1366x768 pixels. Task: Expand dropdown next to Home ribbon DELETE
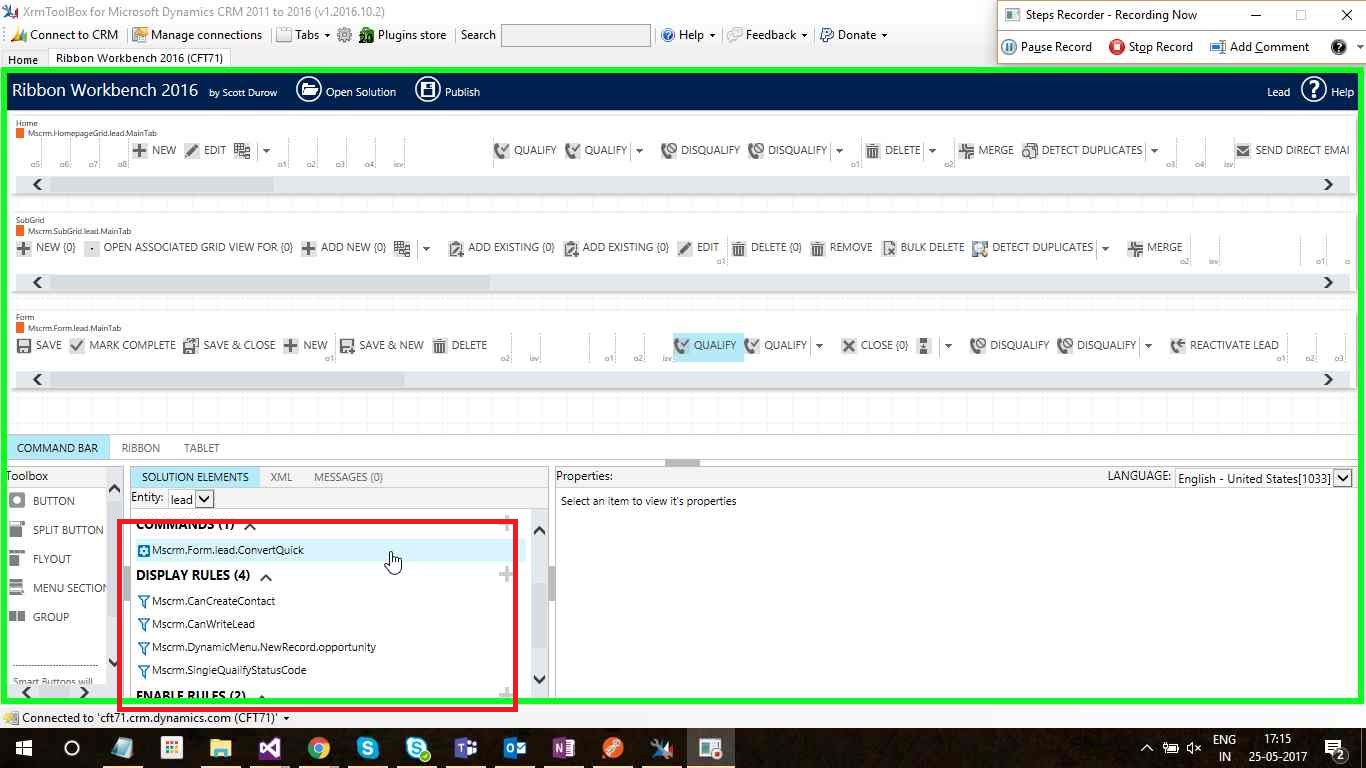[932, 151]
